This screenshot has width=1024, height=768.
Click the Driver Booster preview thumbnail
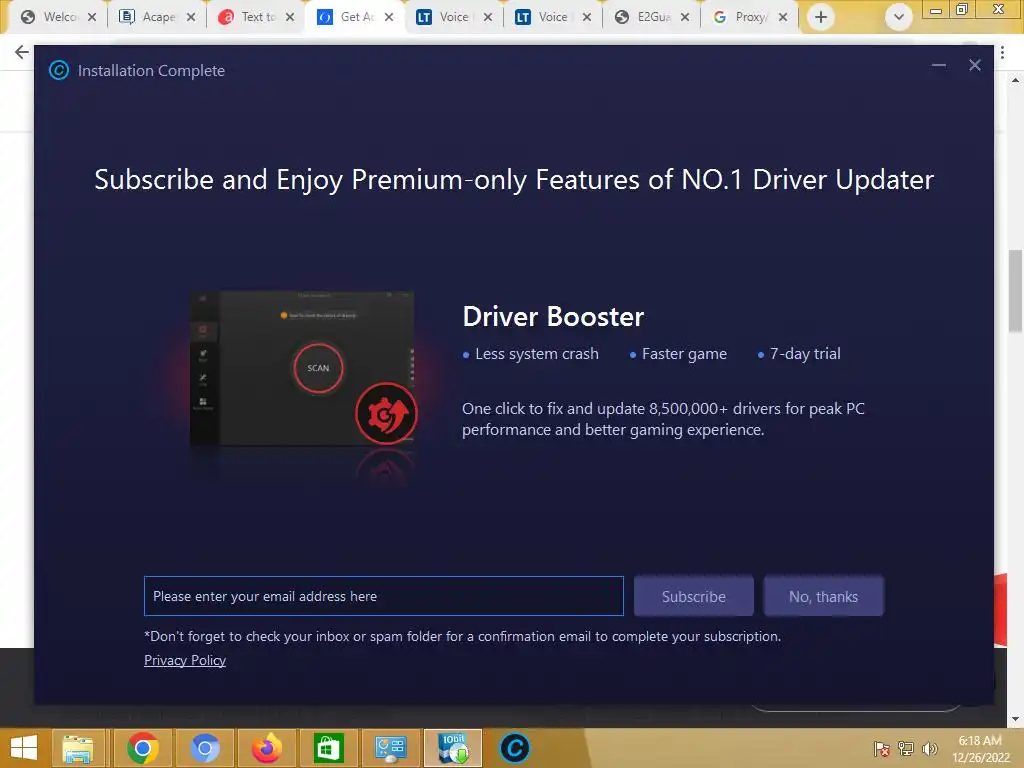(302, 369)
